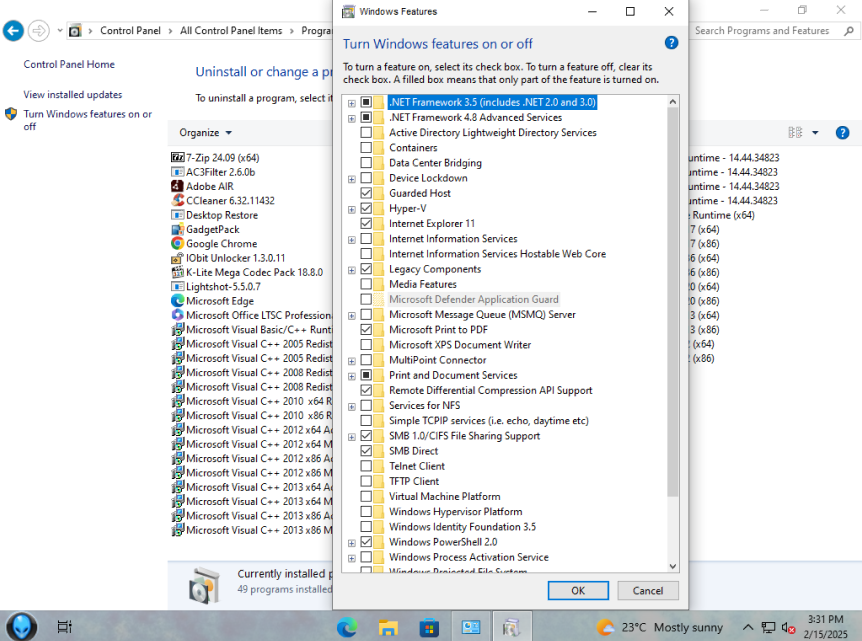Click the weather icon on the taskbar
Viewport: 862px width, 641px height.
click(605, 627)
